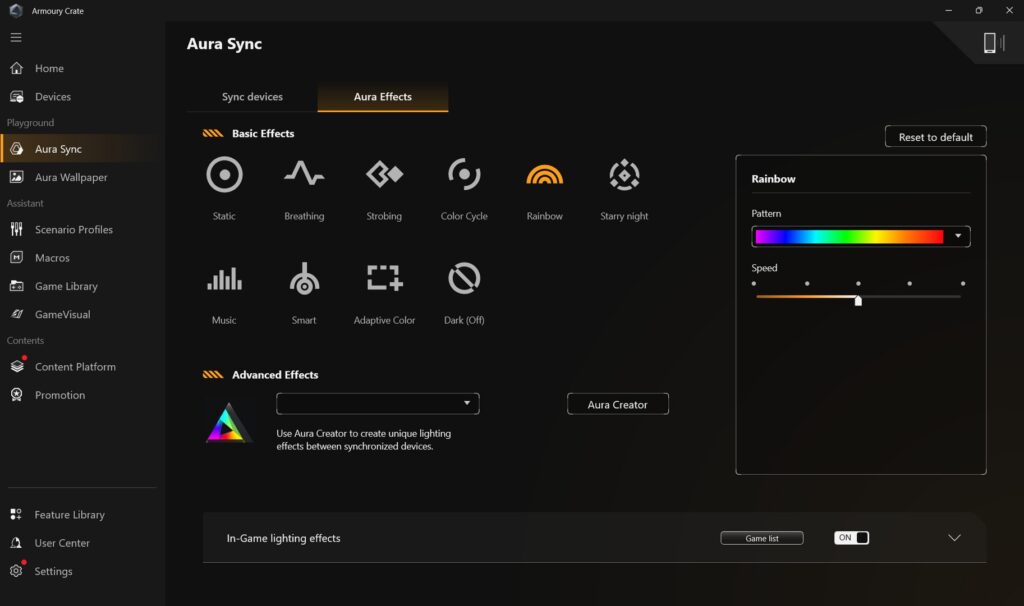Click the Pattern setting label
The image size is (1024, 606).
click(766, 214)
